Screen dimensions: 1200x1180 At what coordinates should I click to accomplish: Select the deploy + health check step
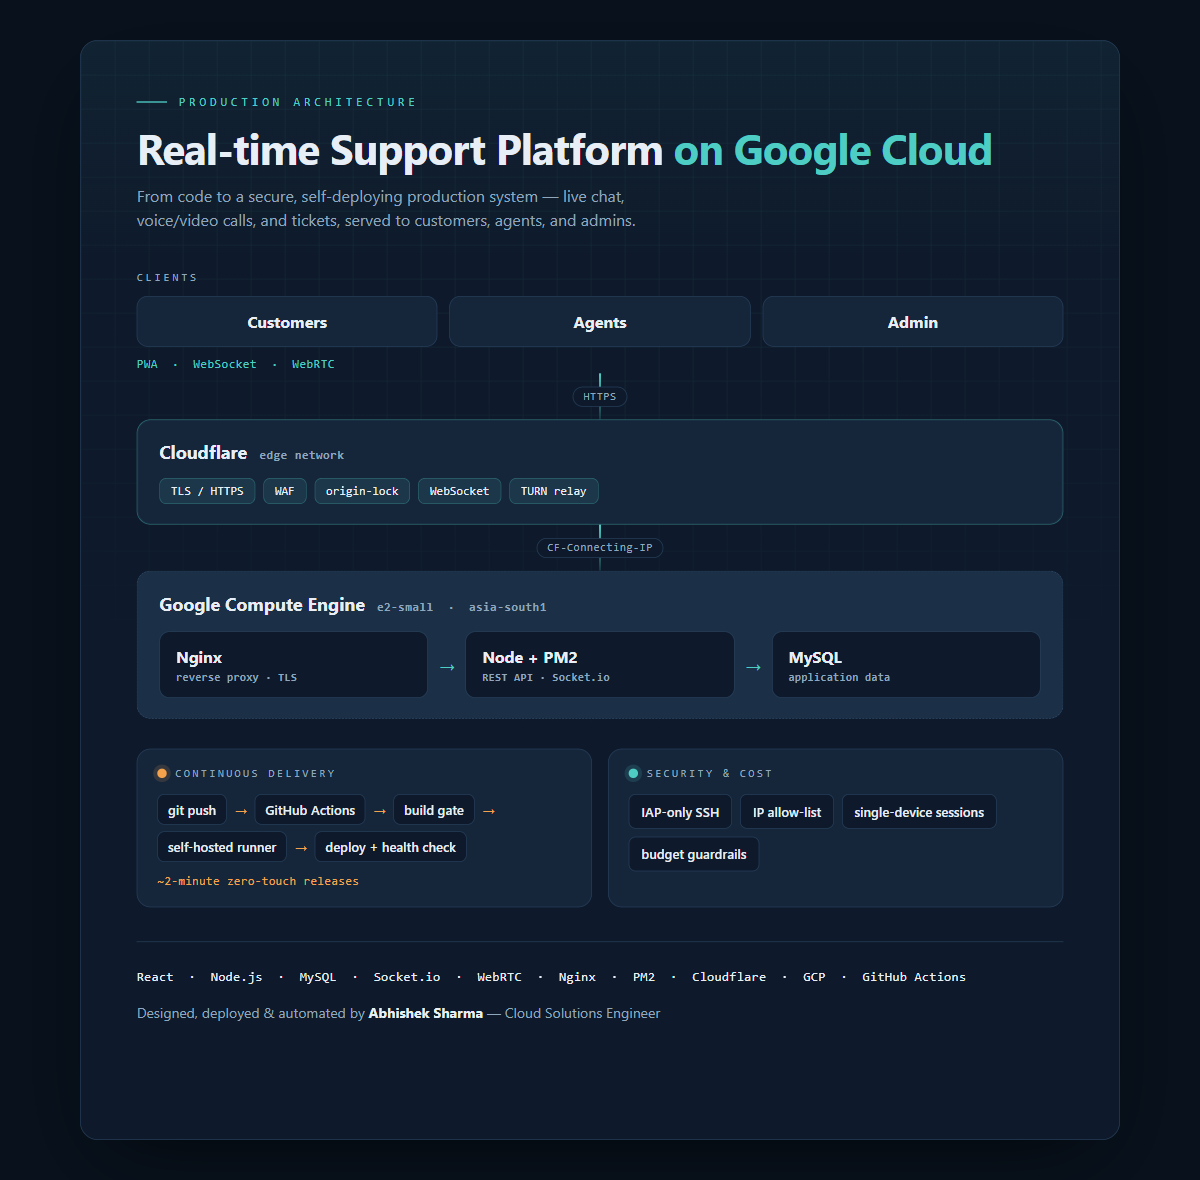(391, 847)
